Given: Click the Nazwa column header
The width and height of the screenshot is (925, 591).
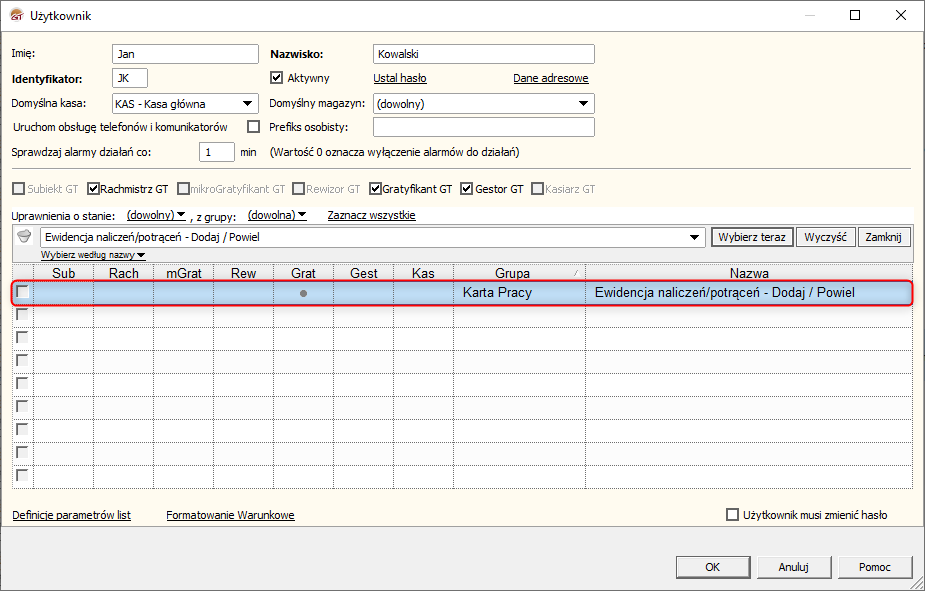Looking at the screenshot, I should (749, 273).
